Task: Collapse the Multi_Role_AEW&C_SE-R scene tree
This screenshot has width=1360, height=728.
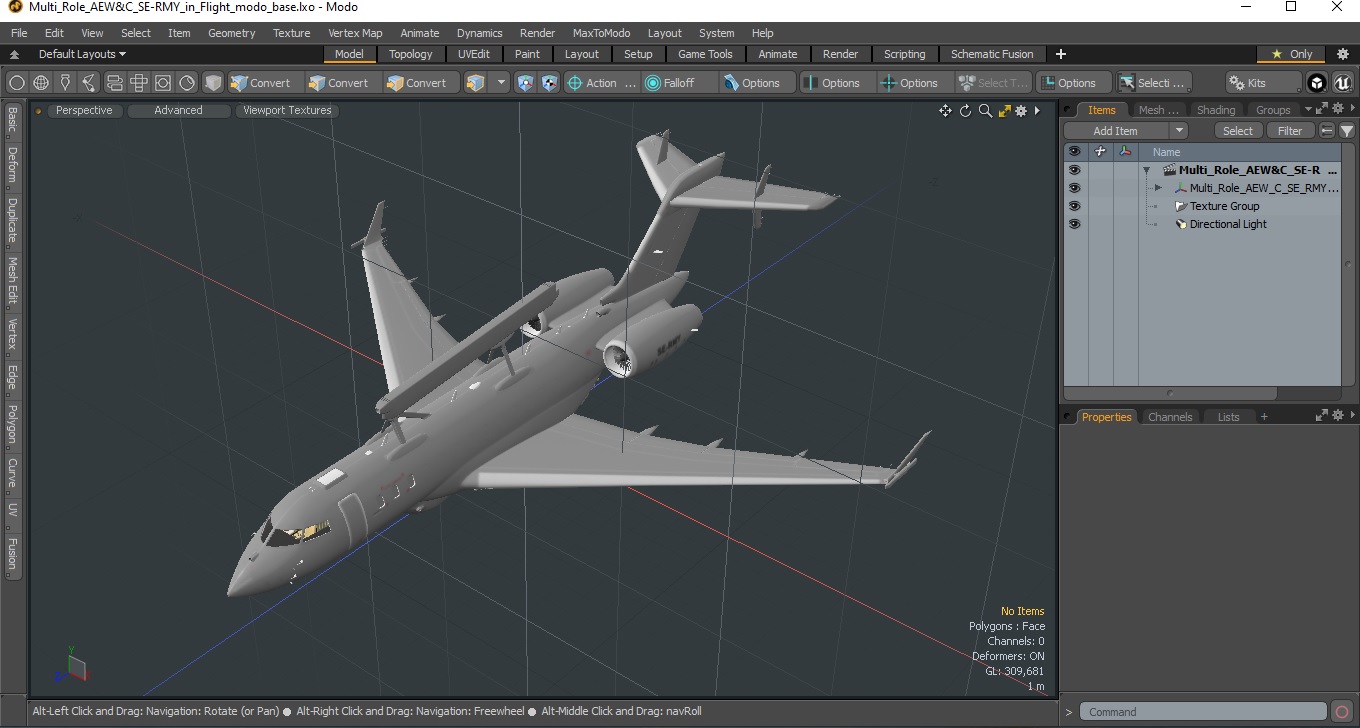Action: point(1147,170)
